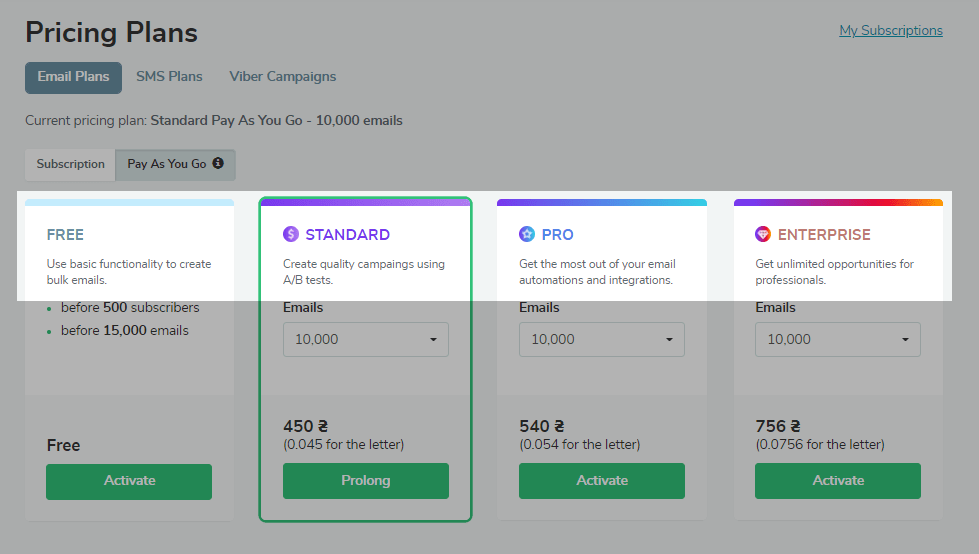
Task: Click the Pay As You Go info icon
Action: [x=218, y=163]
